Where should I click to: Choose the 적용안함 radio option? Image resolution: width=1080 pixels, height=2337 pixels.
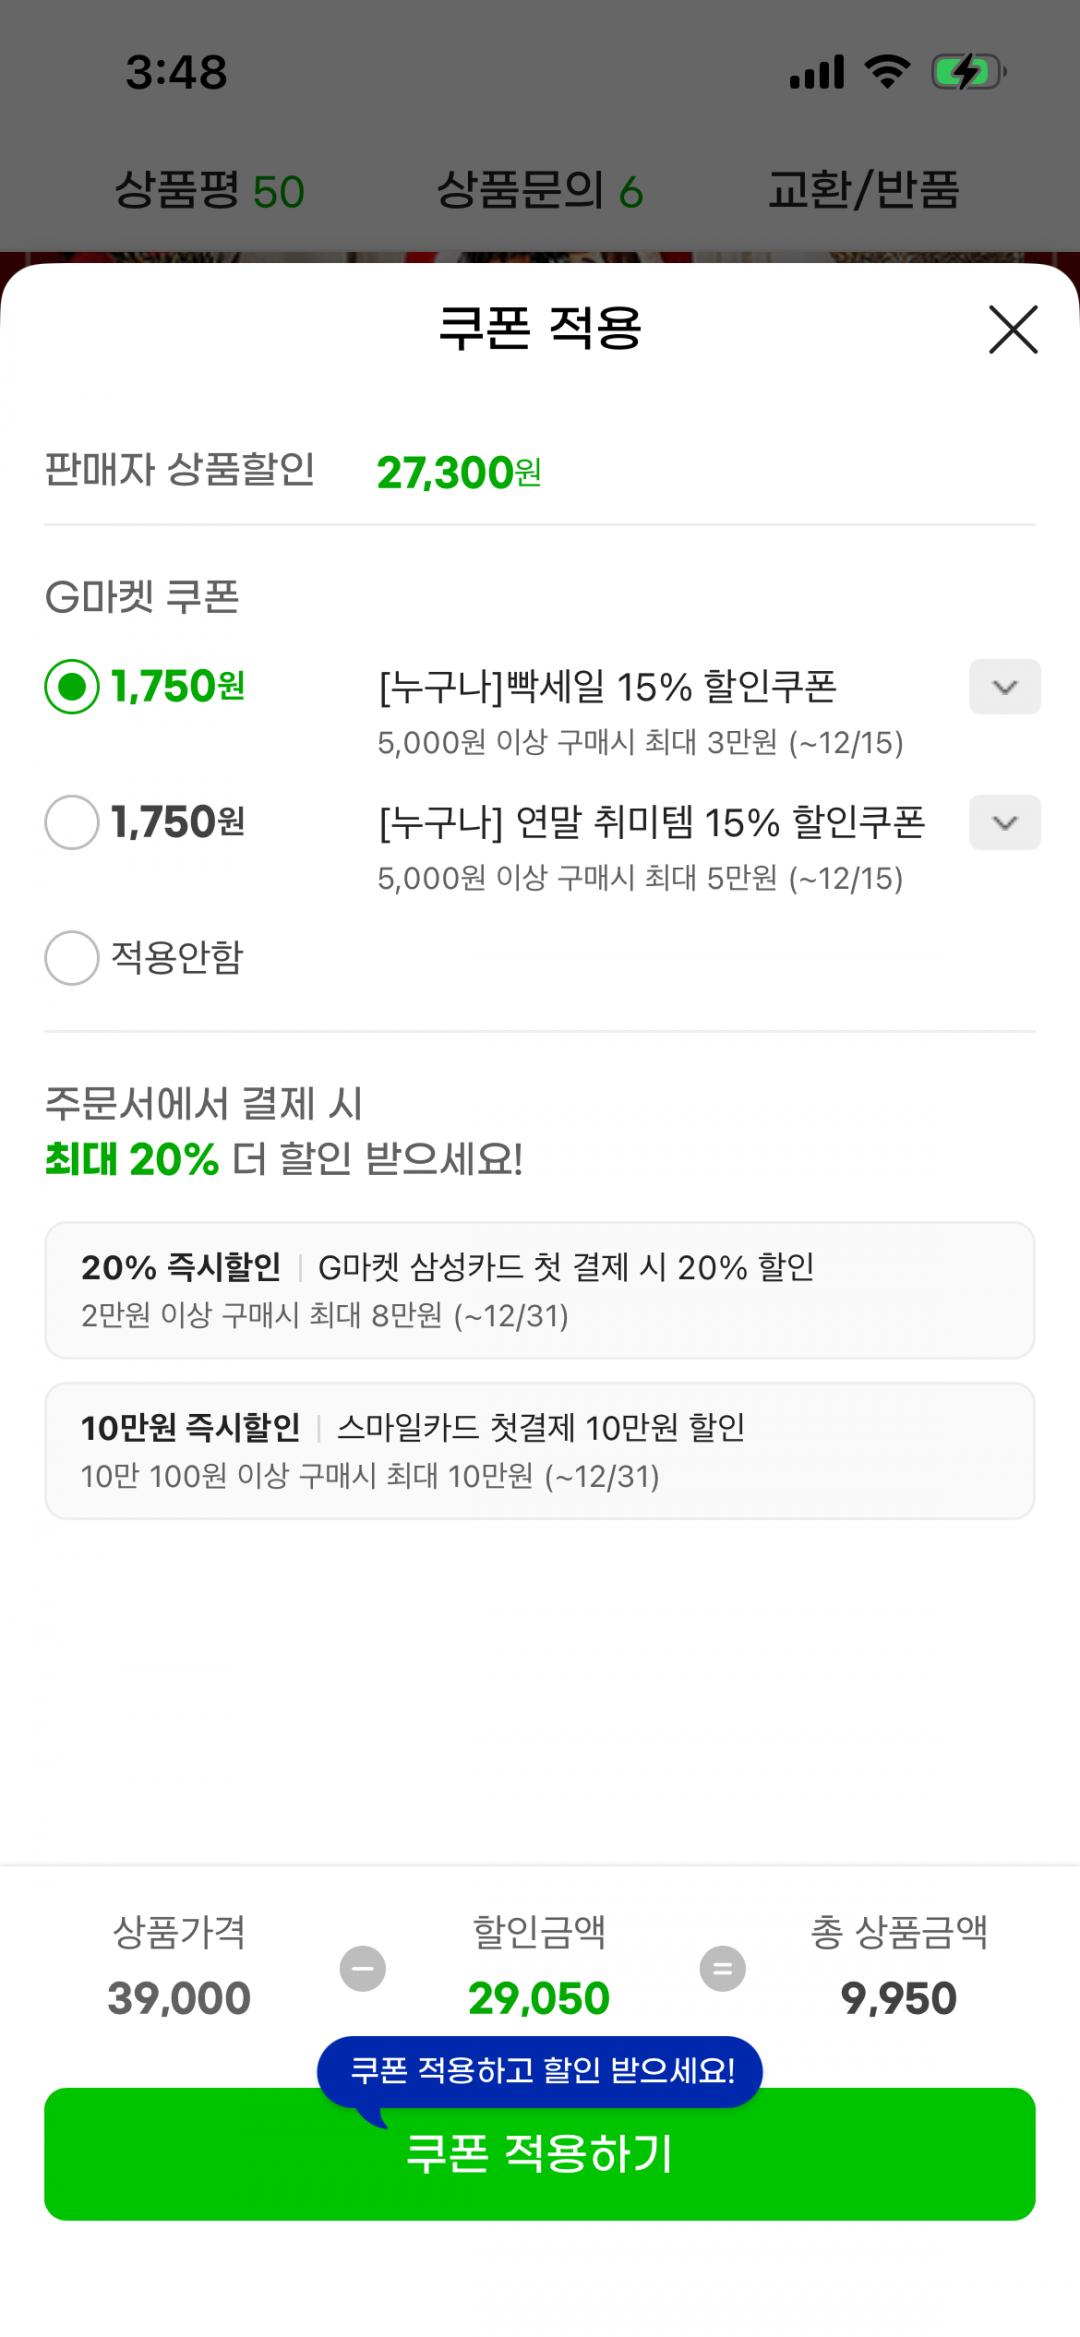pyautogui.click(x=72, y=958)
